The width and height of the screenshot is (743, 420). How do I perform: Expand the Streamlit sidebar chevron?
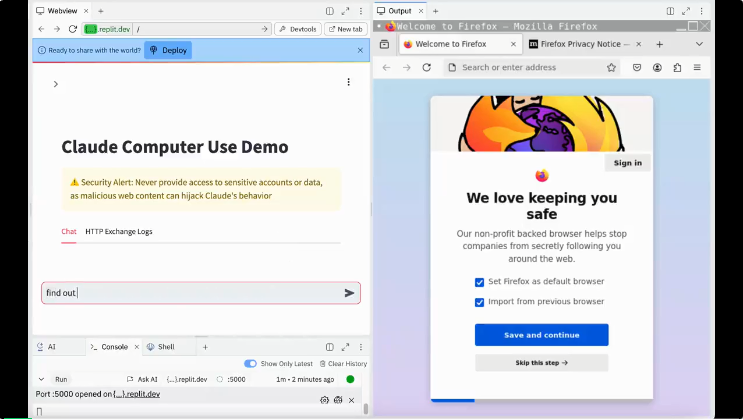(56, 84)
